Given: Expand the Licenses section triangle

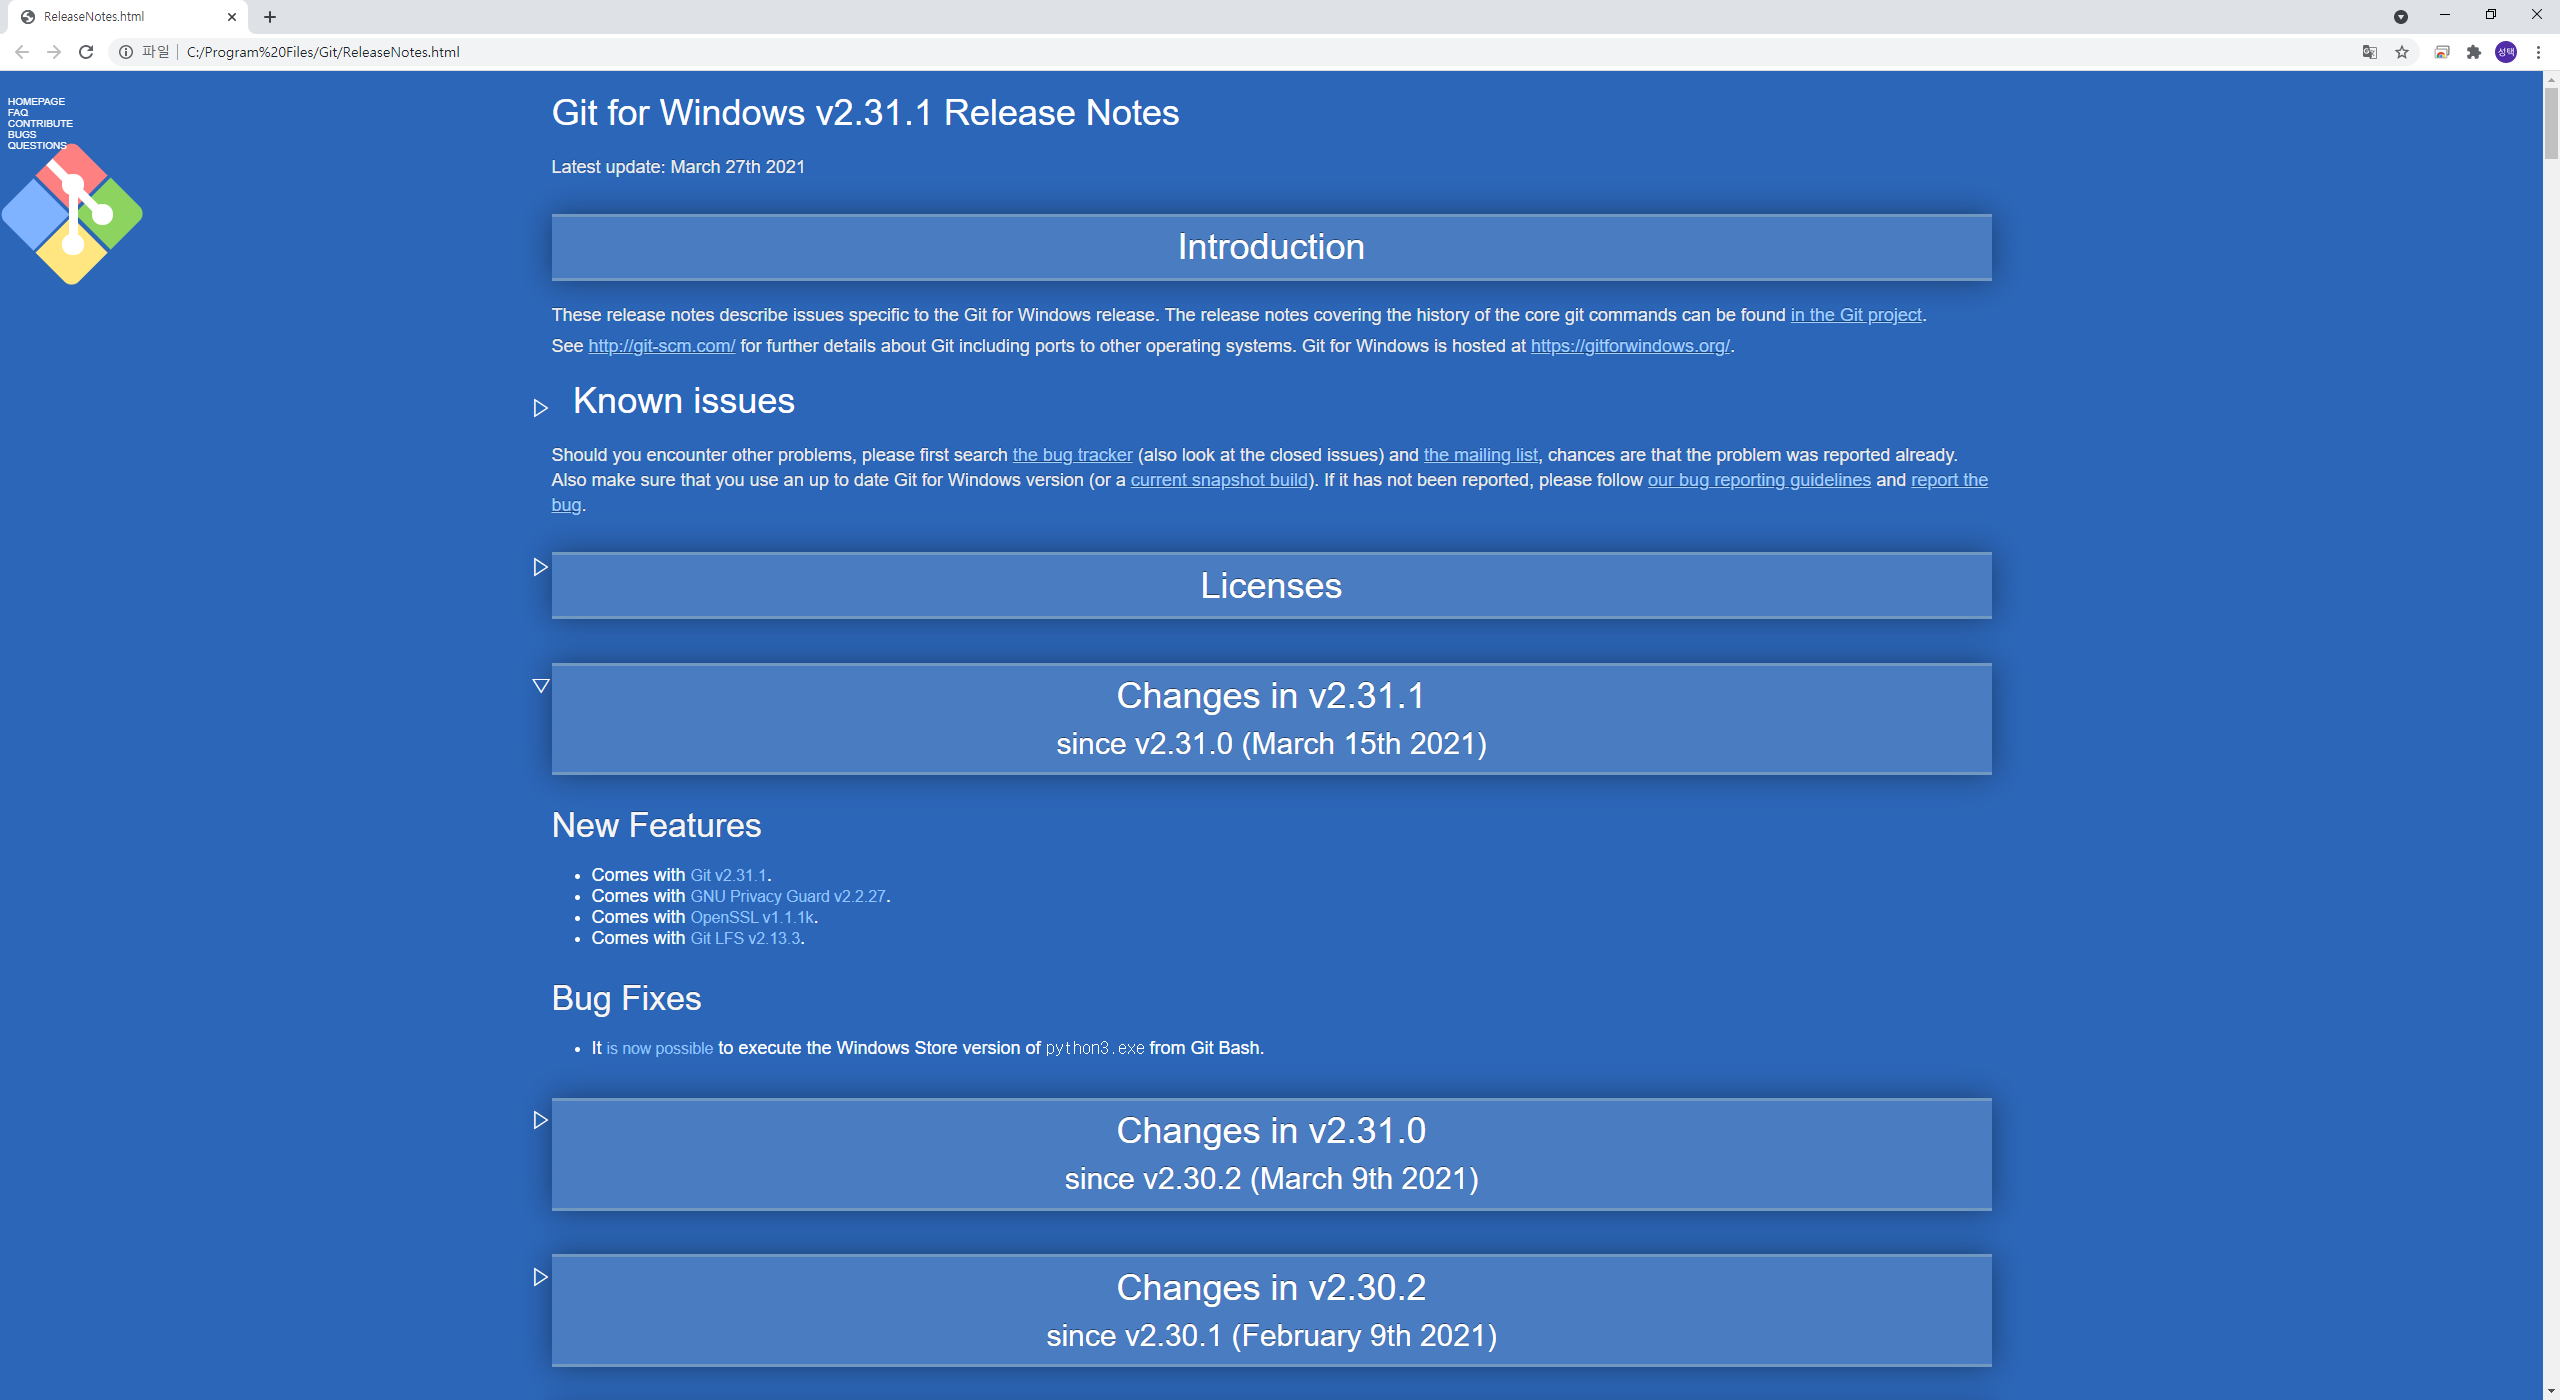Looking at the screenshot, I should point(541,567).
